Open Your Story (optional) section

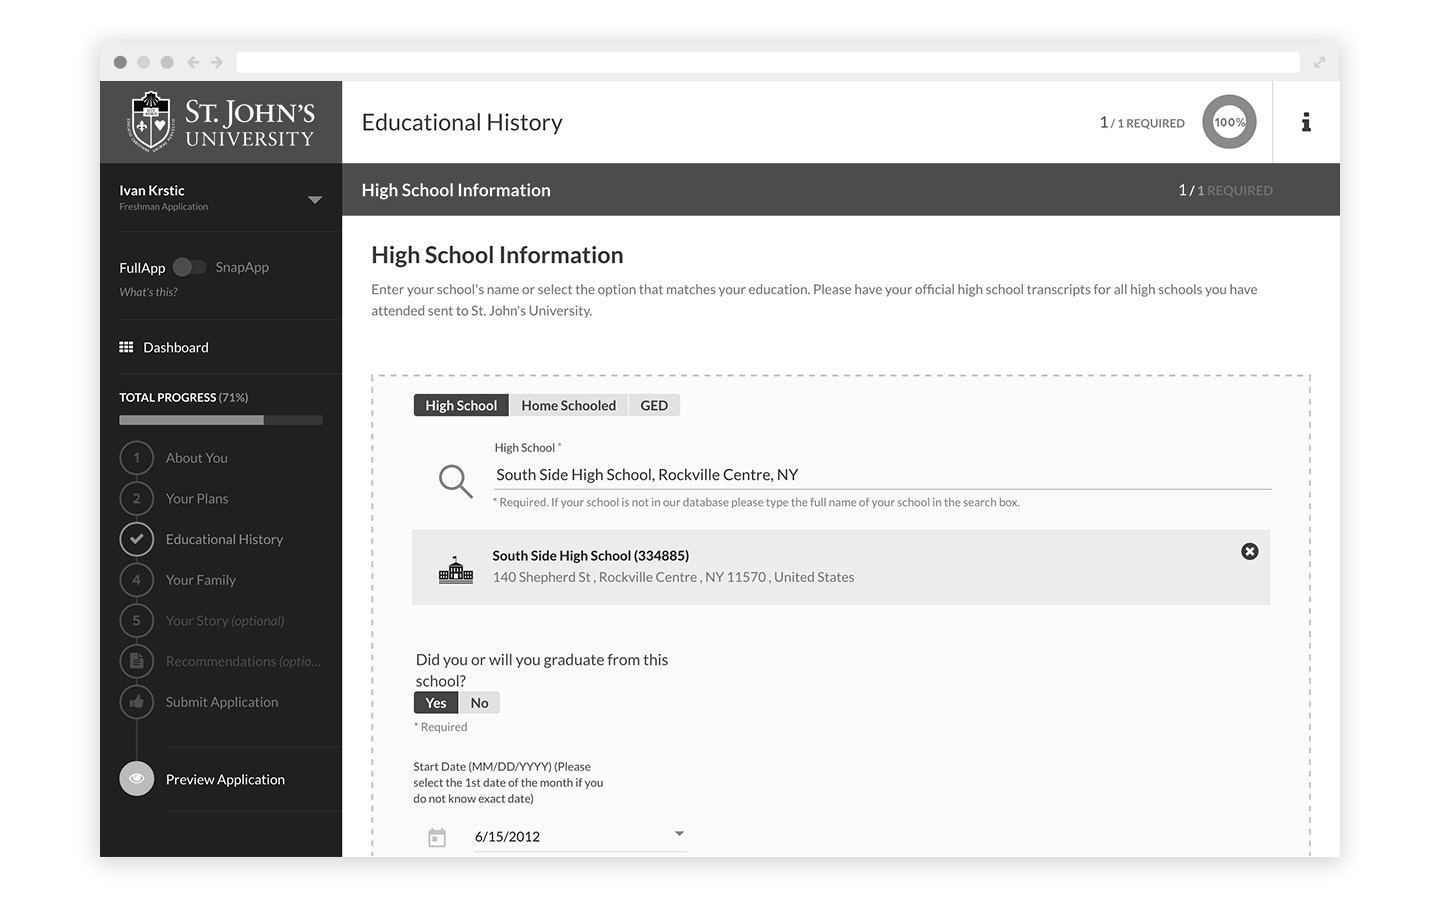[225, 621]
